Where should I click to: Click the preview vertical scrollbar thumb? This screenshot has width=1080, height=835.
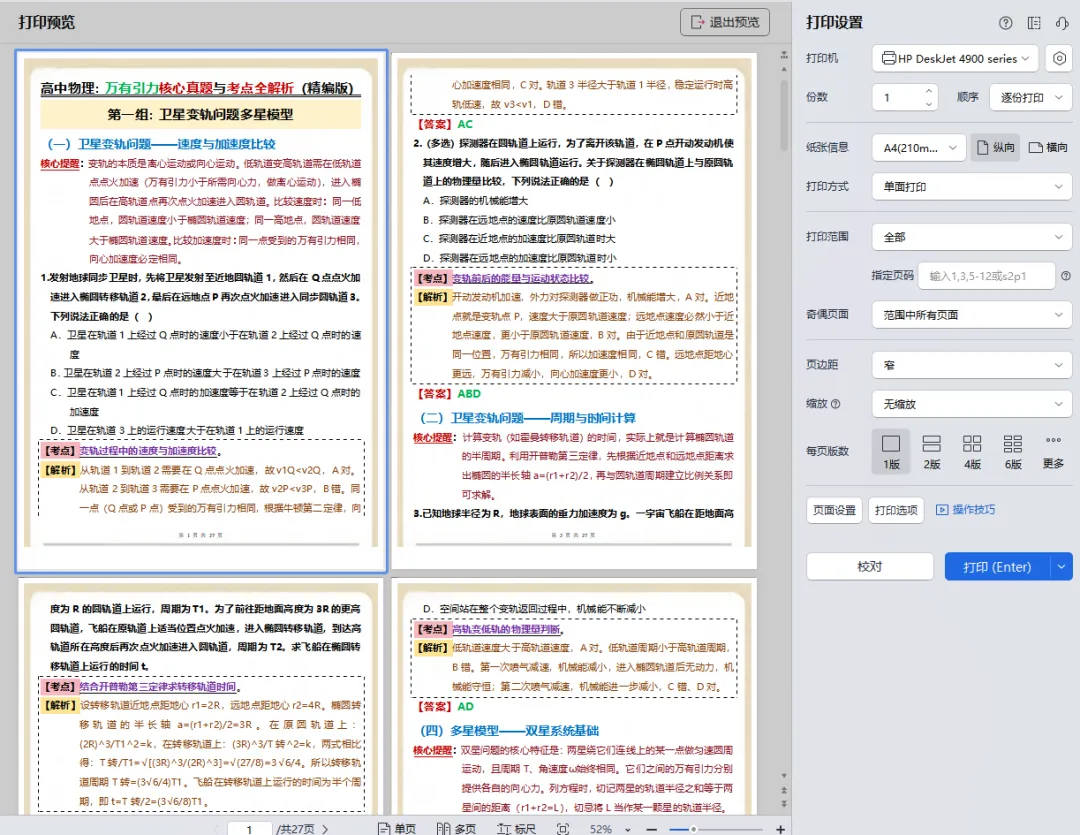pyautogui.click(x=784, y=115)
